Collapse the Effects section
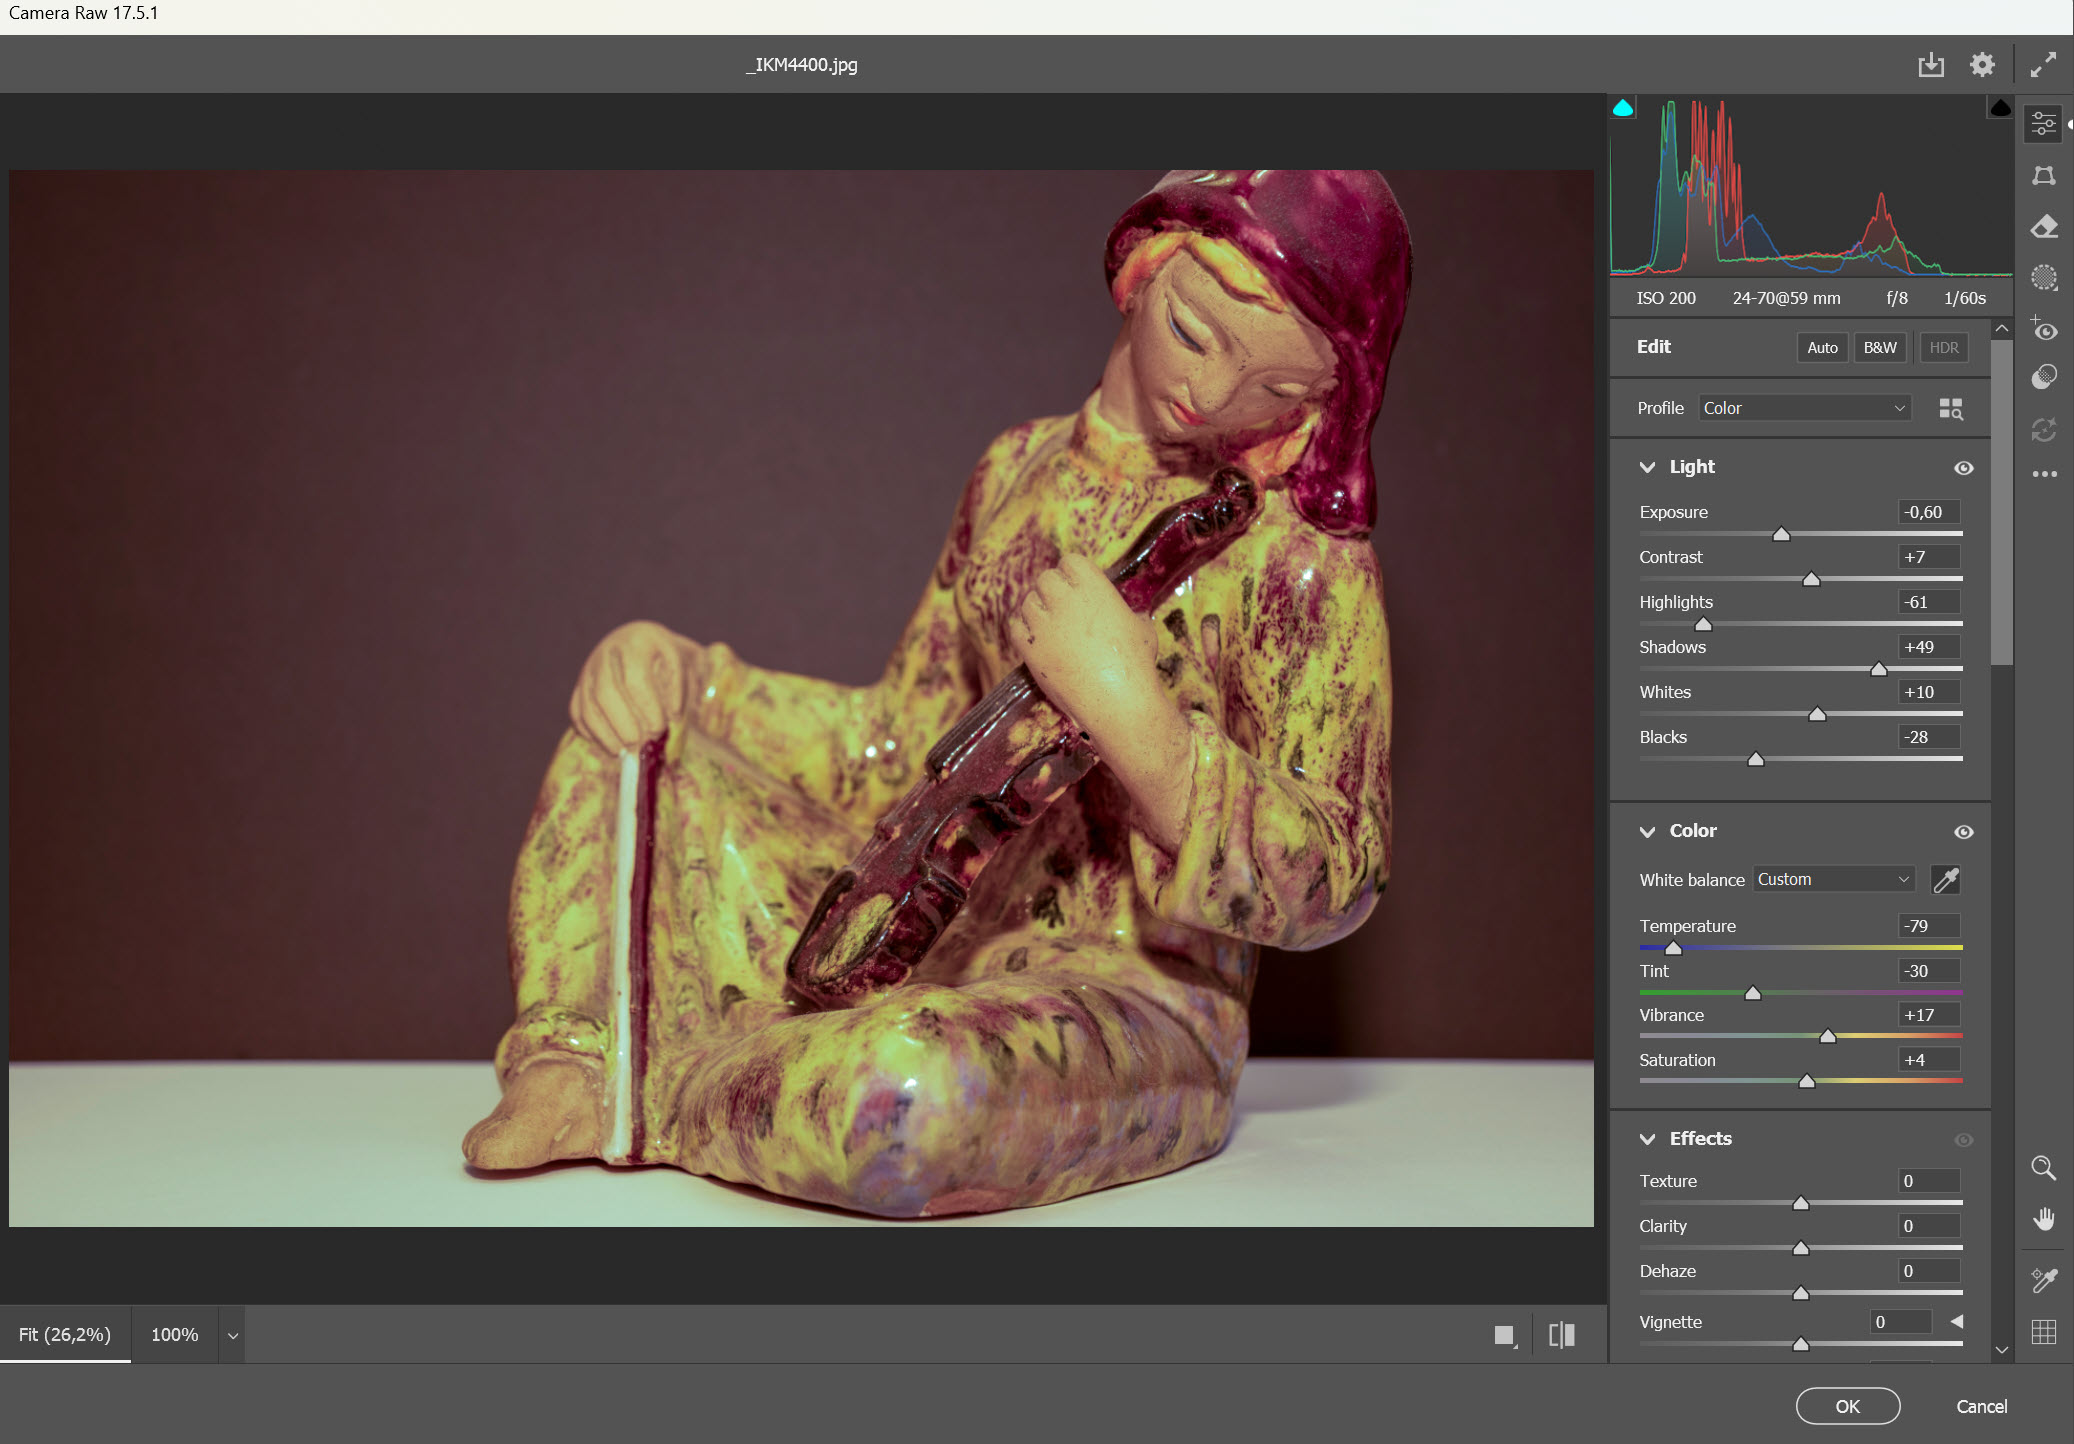This screenshot has height=1444, width=2074. pyautogui.click(x=1647, y=1139)
